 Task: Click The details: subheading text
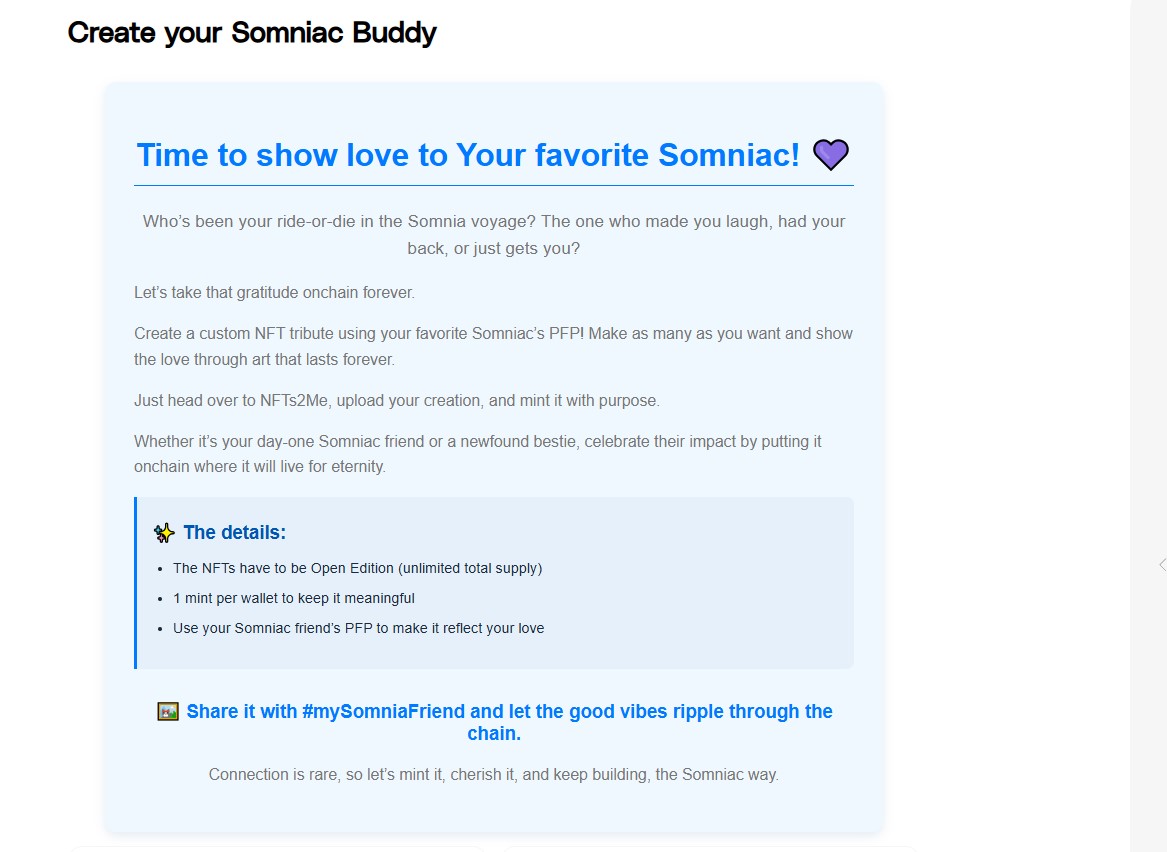click(234, 533)
